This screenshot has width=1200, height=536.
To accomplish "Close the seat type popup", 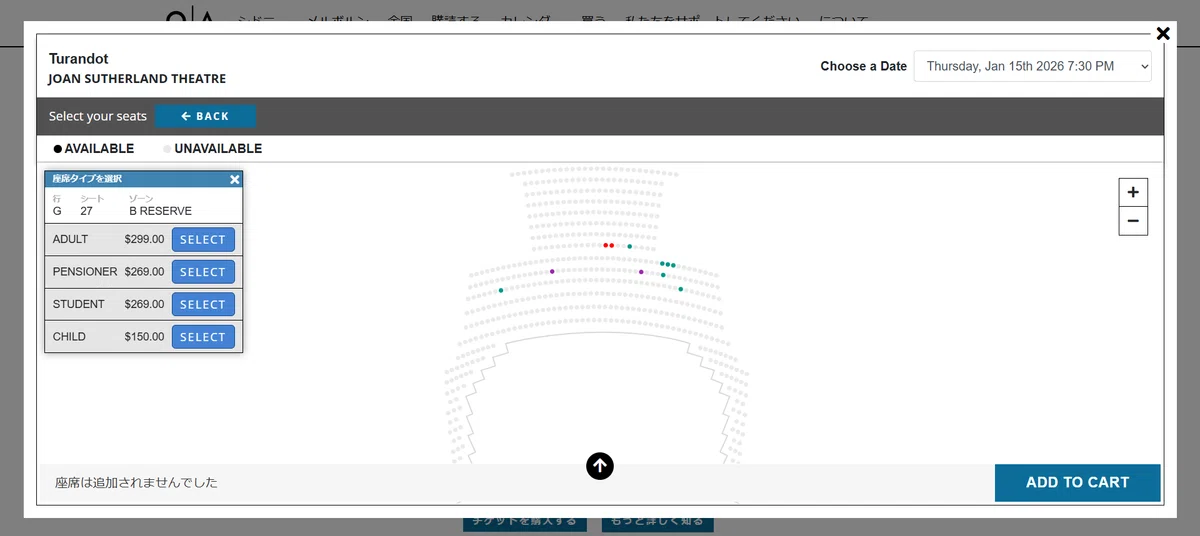I will pyautogui.click(x=235, y=179).
